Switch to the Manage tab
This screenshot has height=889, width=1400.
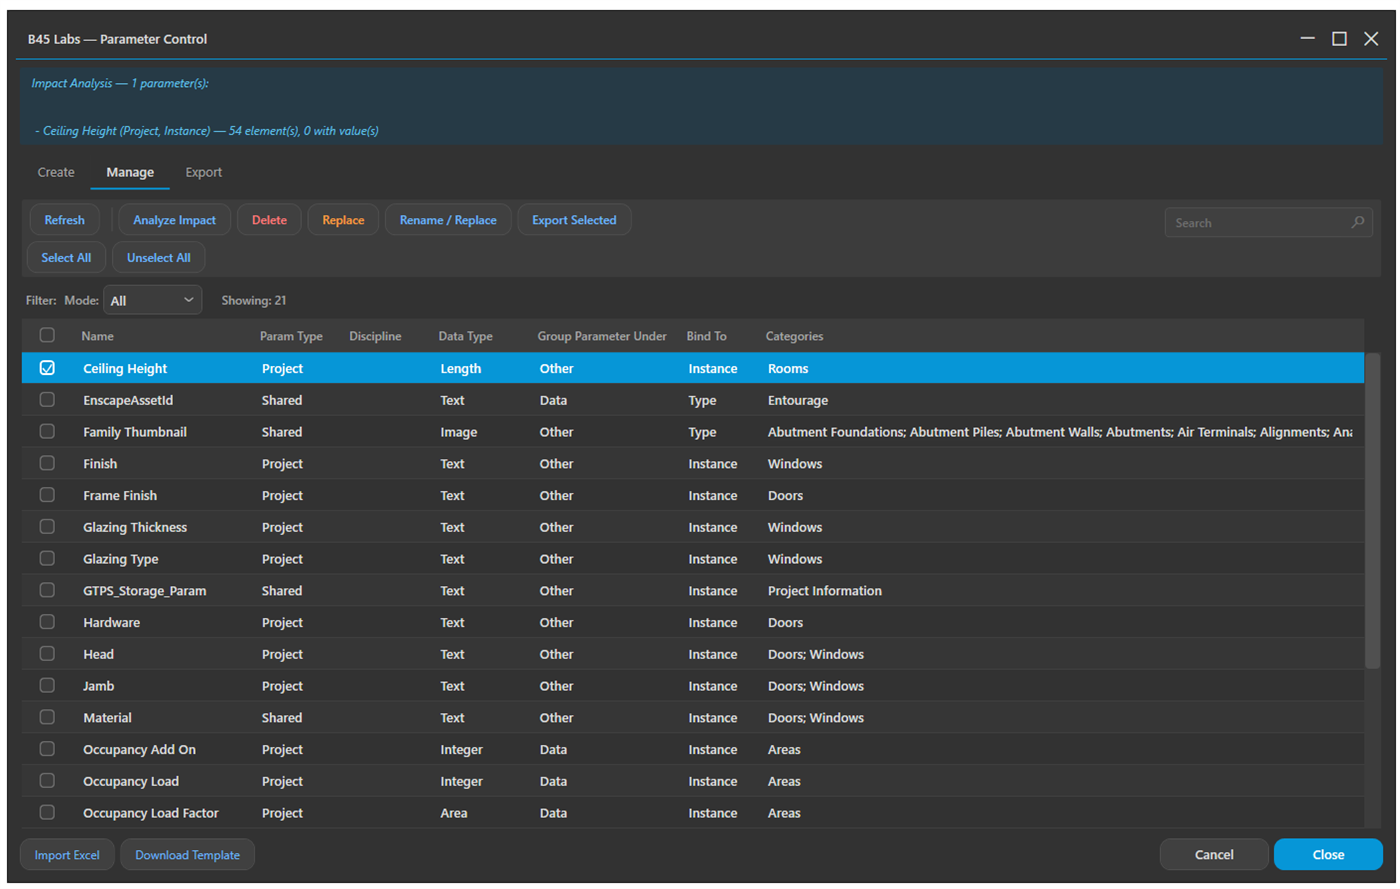[x=130, y=172]
